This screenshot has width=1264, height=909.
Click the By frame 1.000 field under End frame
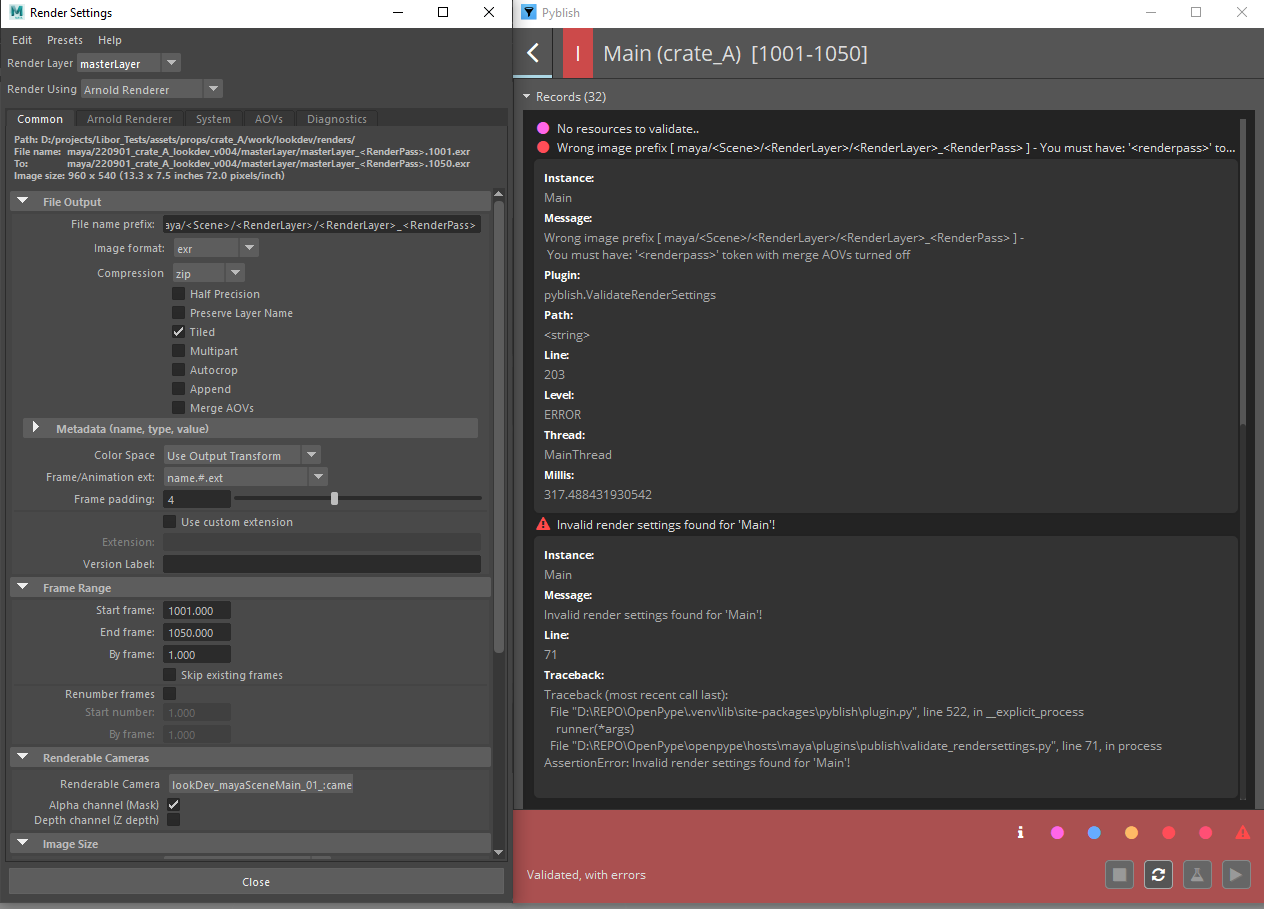coord(197,654)
